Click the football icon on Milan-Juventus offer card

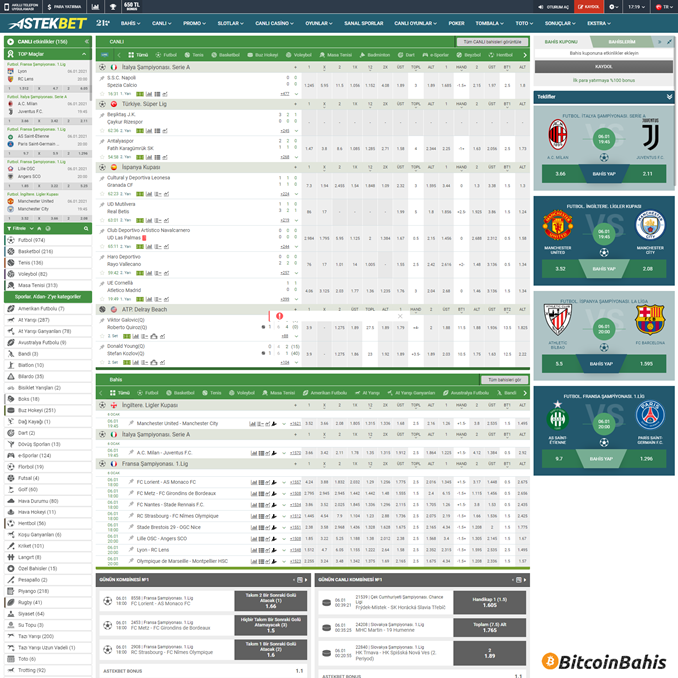point(604,157)
